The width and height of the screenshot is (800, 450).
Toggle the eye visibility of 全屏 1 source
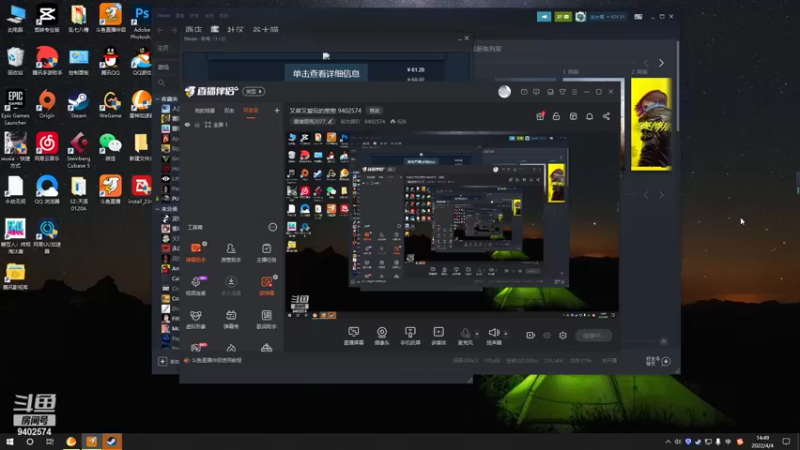pos(187,124)
